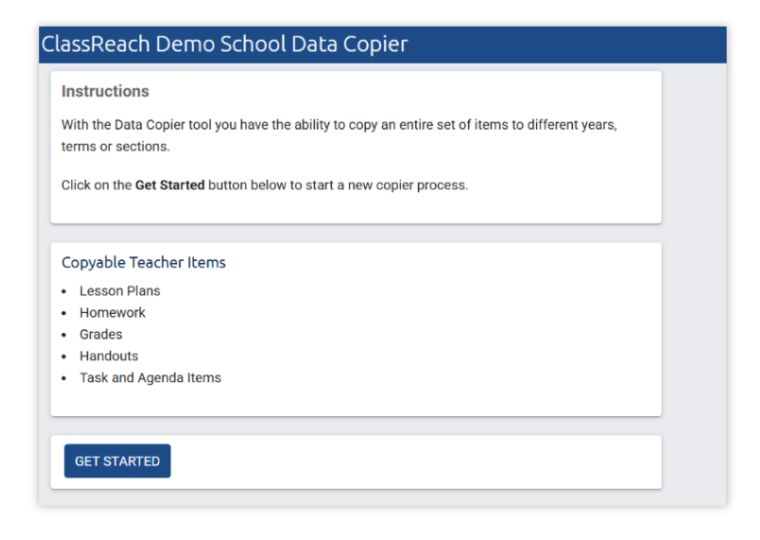Choose the Handouts list item
760x540 pixels.
tap(109, 356)
